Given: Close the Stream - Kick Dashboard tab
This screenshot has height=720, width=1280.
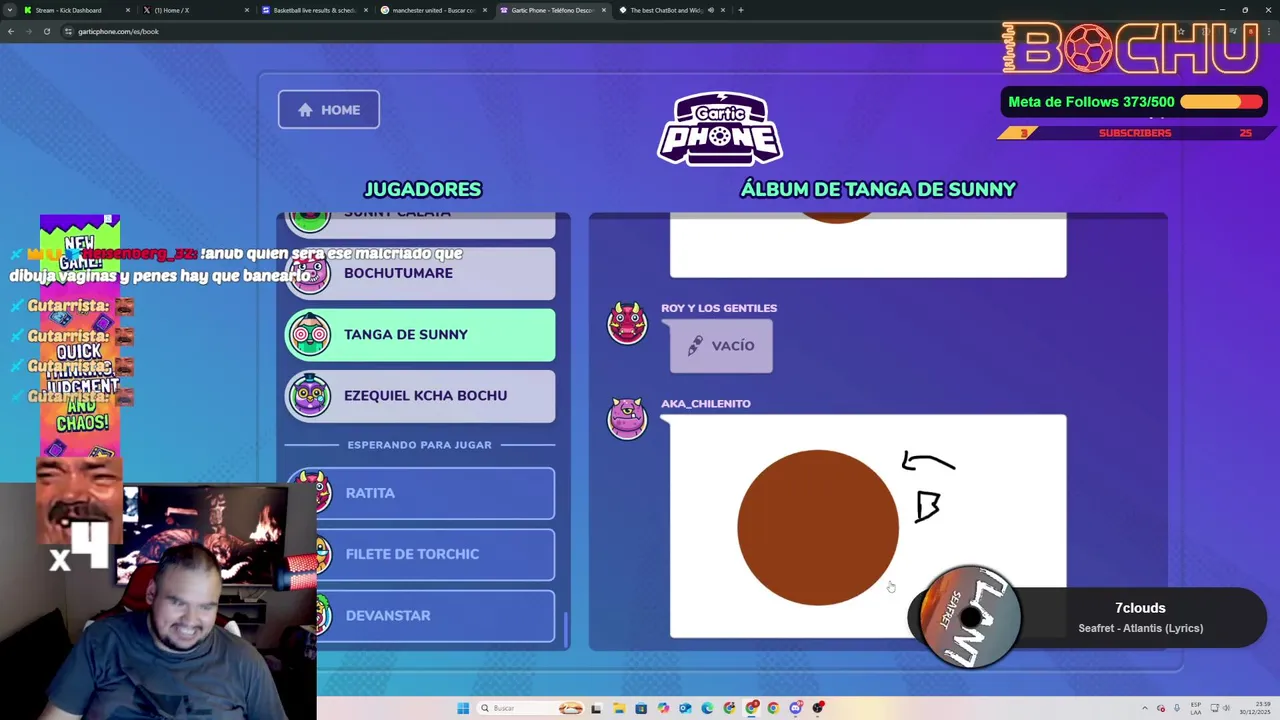Looking at the screenshot, I should pos(128,10).
